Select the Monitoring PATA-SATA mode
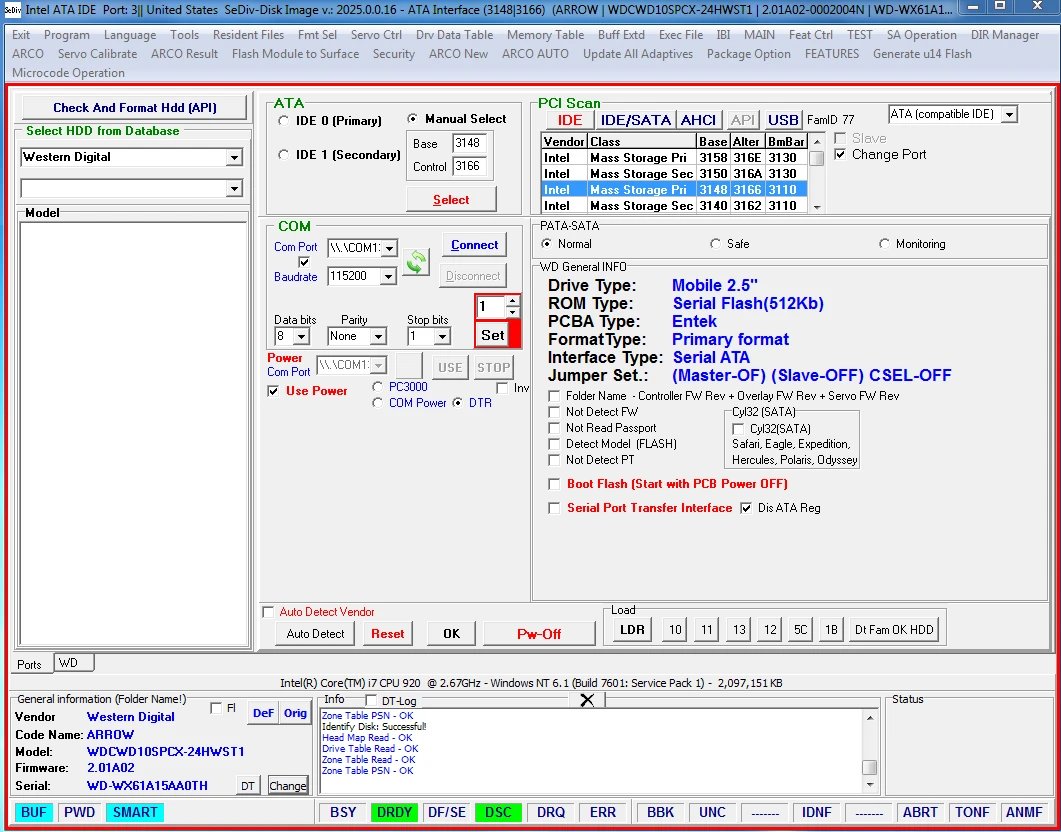Screen dimensions: 1061x832 point(884,244)
